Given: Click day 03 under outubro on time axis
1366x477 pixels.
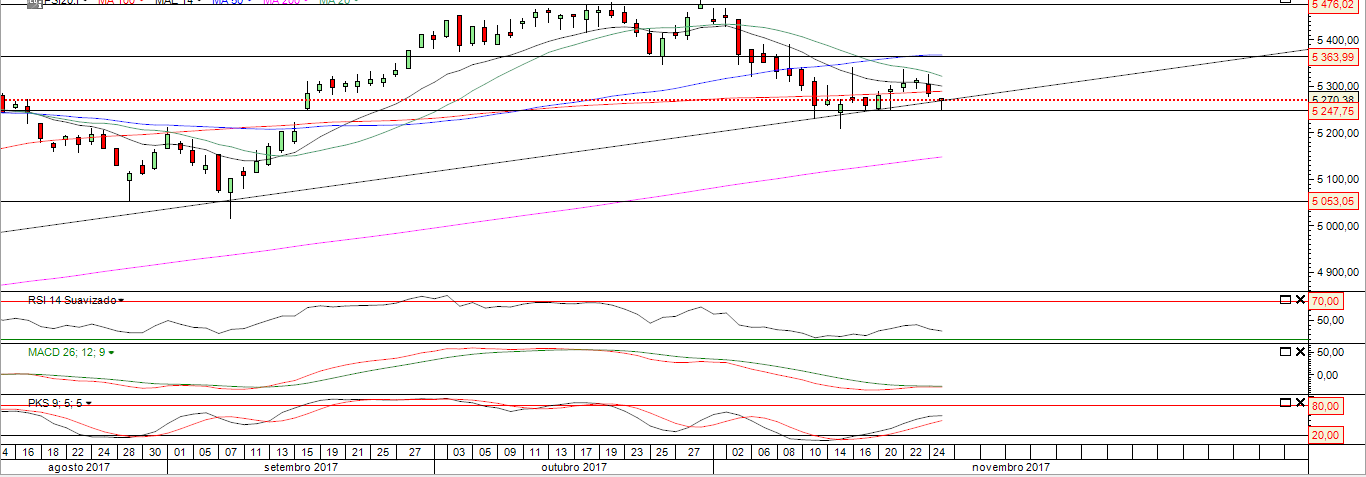Looking at the screenshot, I should 459,451.
